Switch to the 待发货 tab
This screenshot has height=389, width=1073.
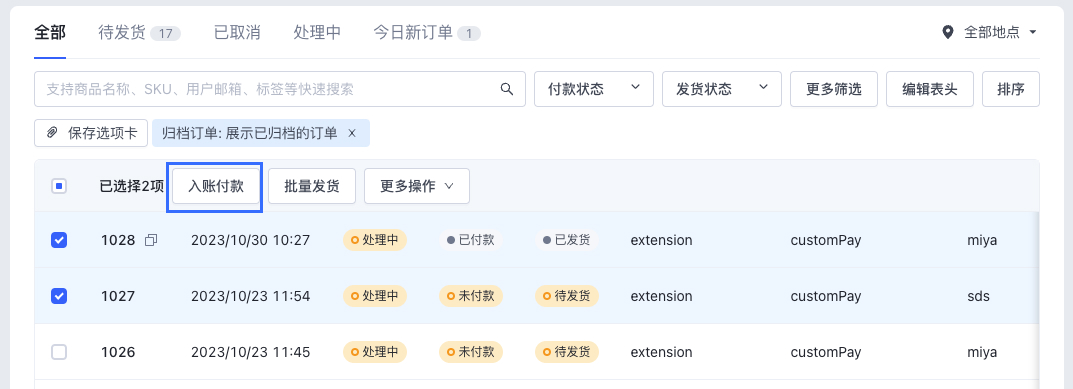point(139,32)
